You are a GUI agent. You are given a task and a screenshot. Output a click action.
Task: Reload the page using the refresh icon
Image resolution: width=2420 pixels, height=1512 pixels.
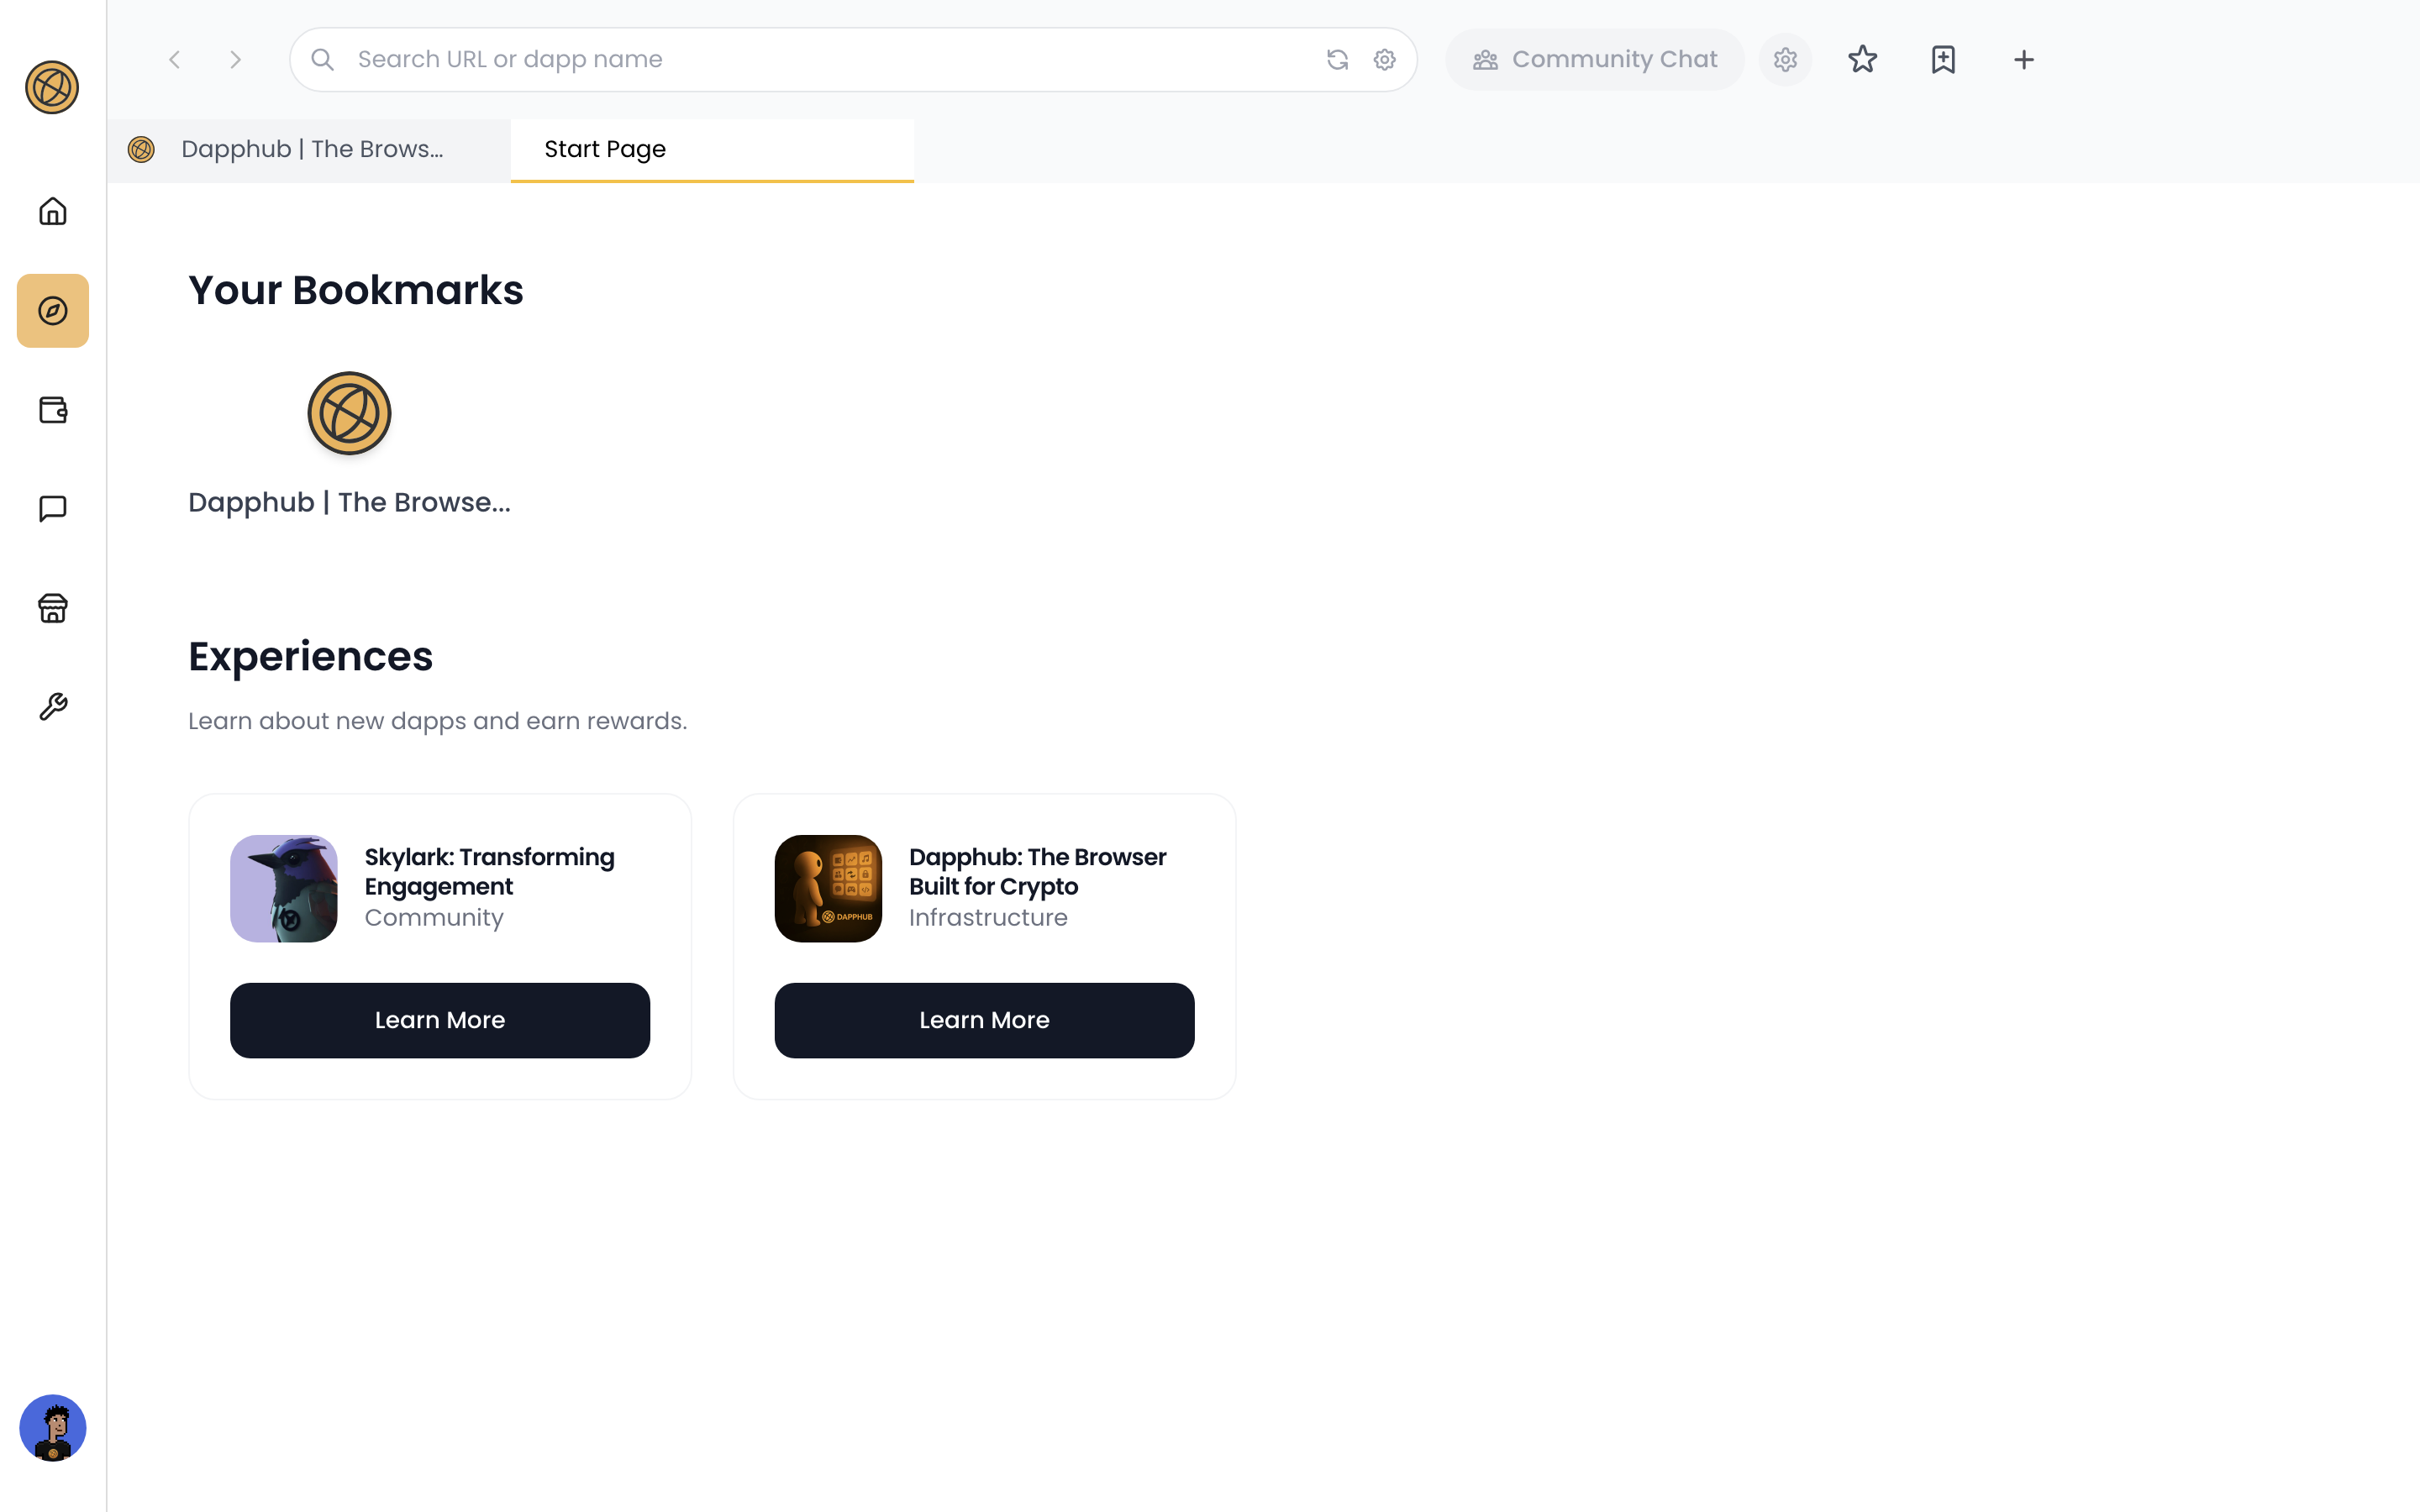(1337, 59)
